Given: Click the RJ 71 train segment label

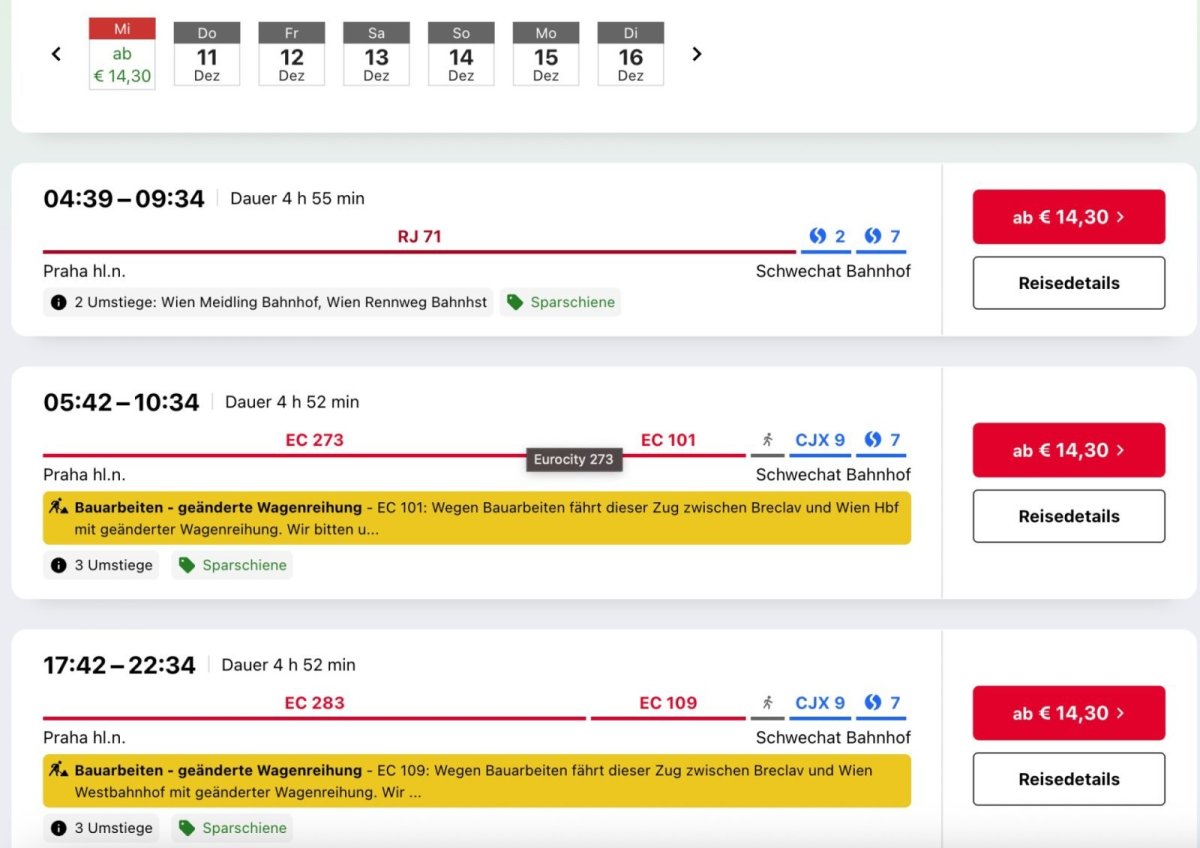Looking at the screenshot, I should 419,237.
